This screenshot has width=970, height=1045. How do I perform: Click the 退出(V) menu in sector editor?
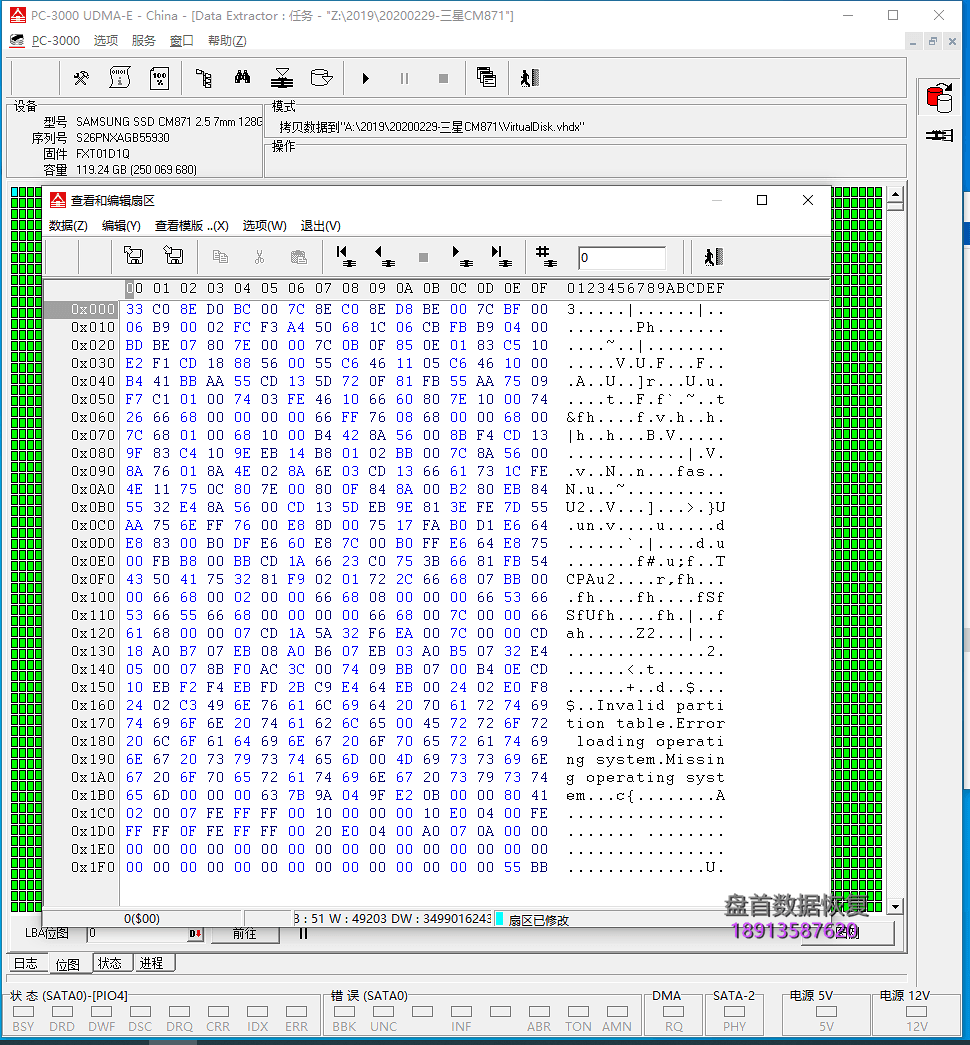pyautogui.click(x=321, y=226)
